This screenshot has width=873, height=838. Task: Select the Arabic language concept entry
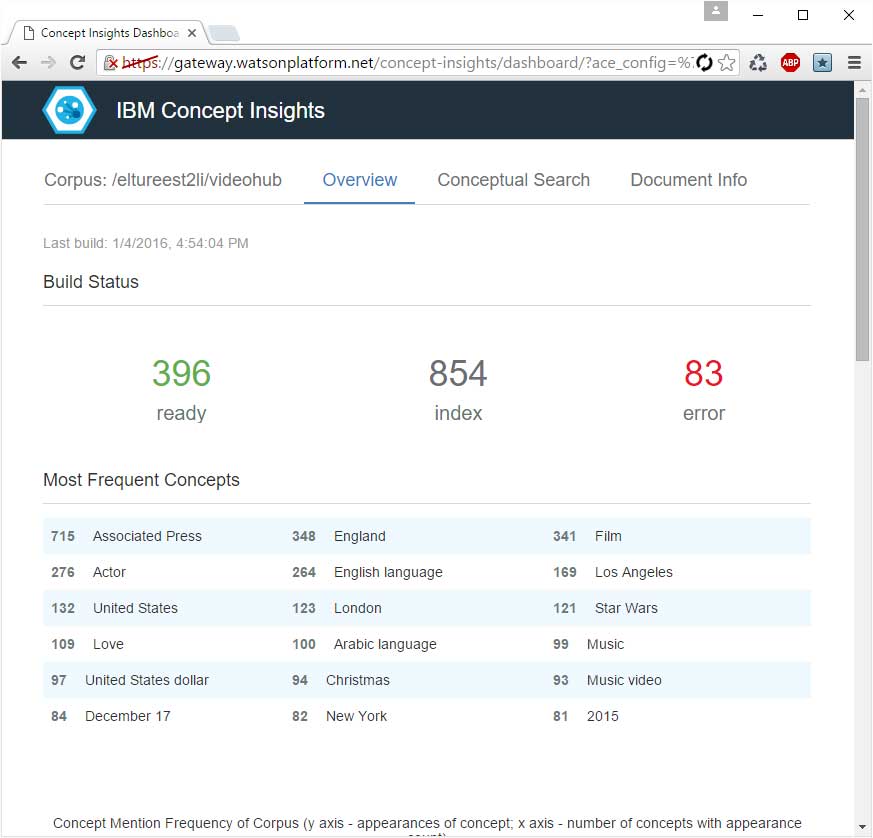click(x=364, y=644)
